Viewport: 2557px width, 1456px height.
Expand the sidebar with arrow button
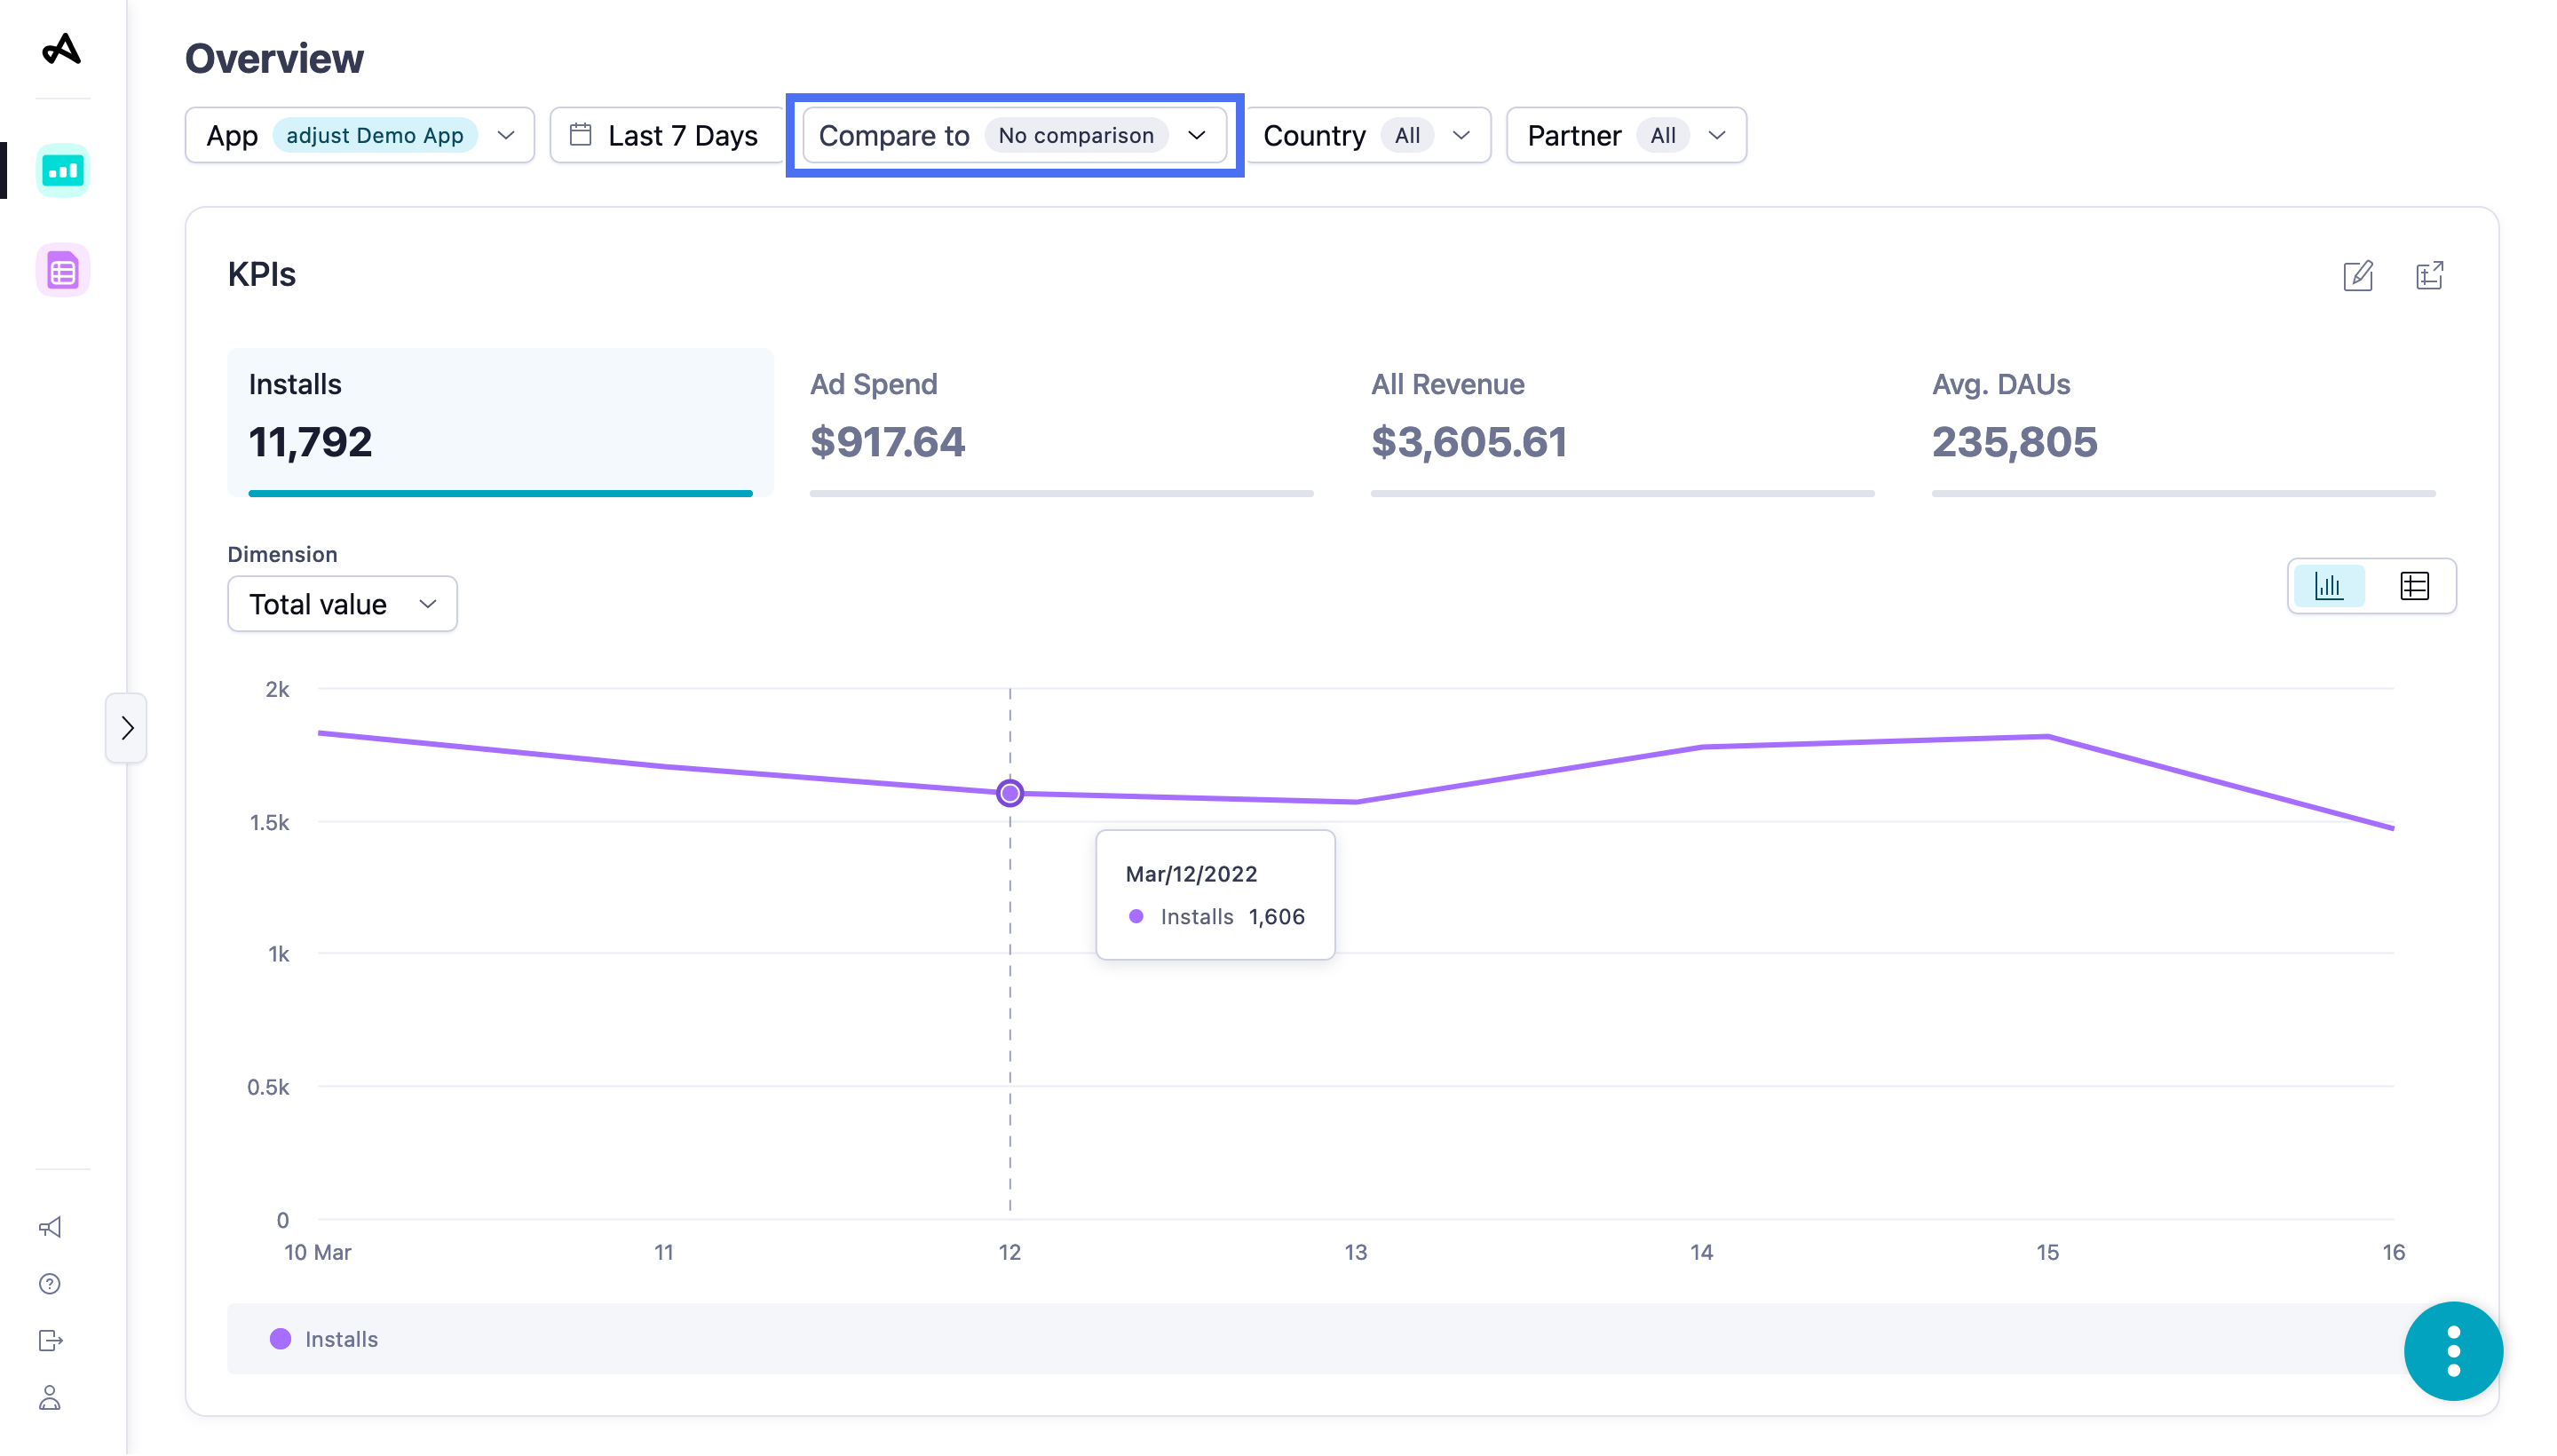pyautogui.click(x=127, y=728)
